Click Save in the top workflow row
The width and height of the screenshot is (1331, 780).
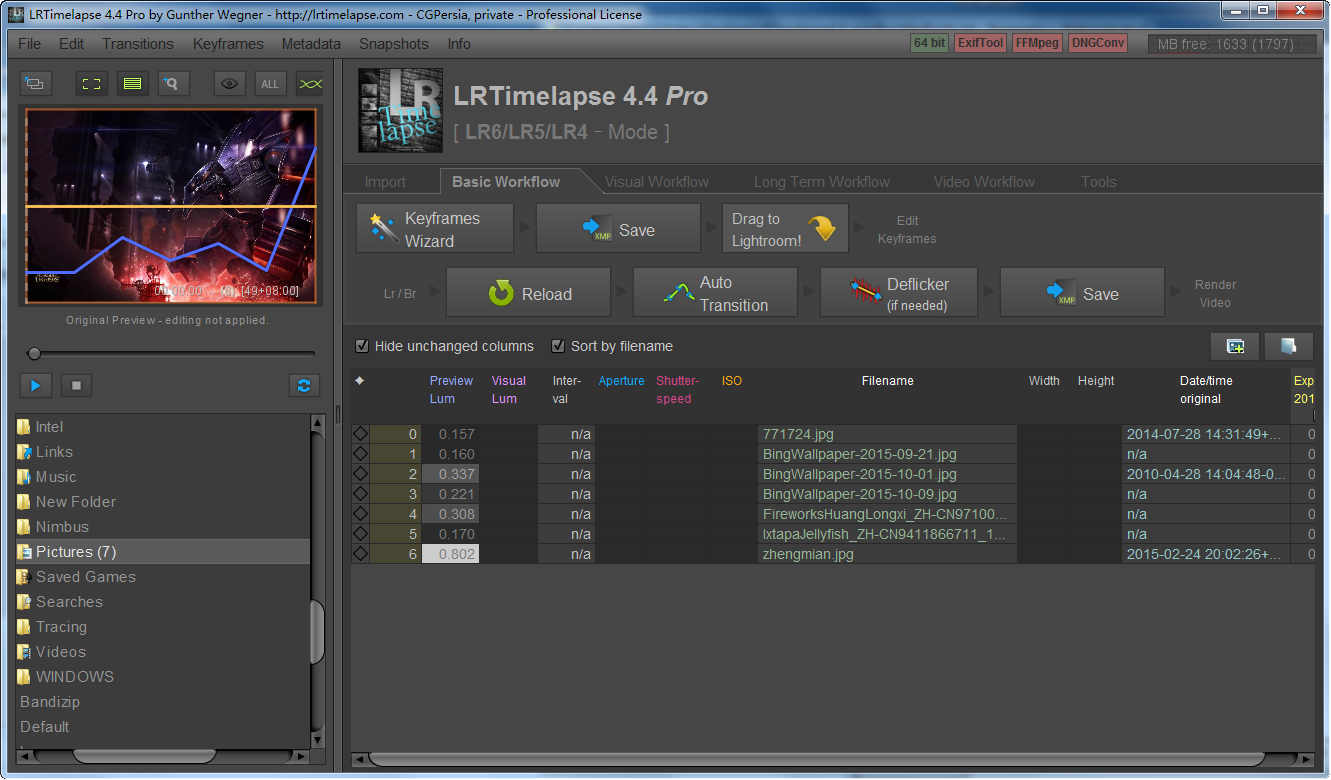pyautogui.click(x=618, y=229)
